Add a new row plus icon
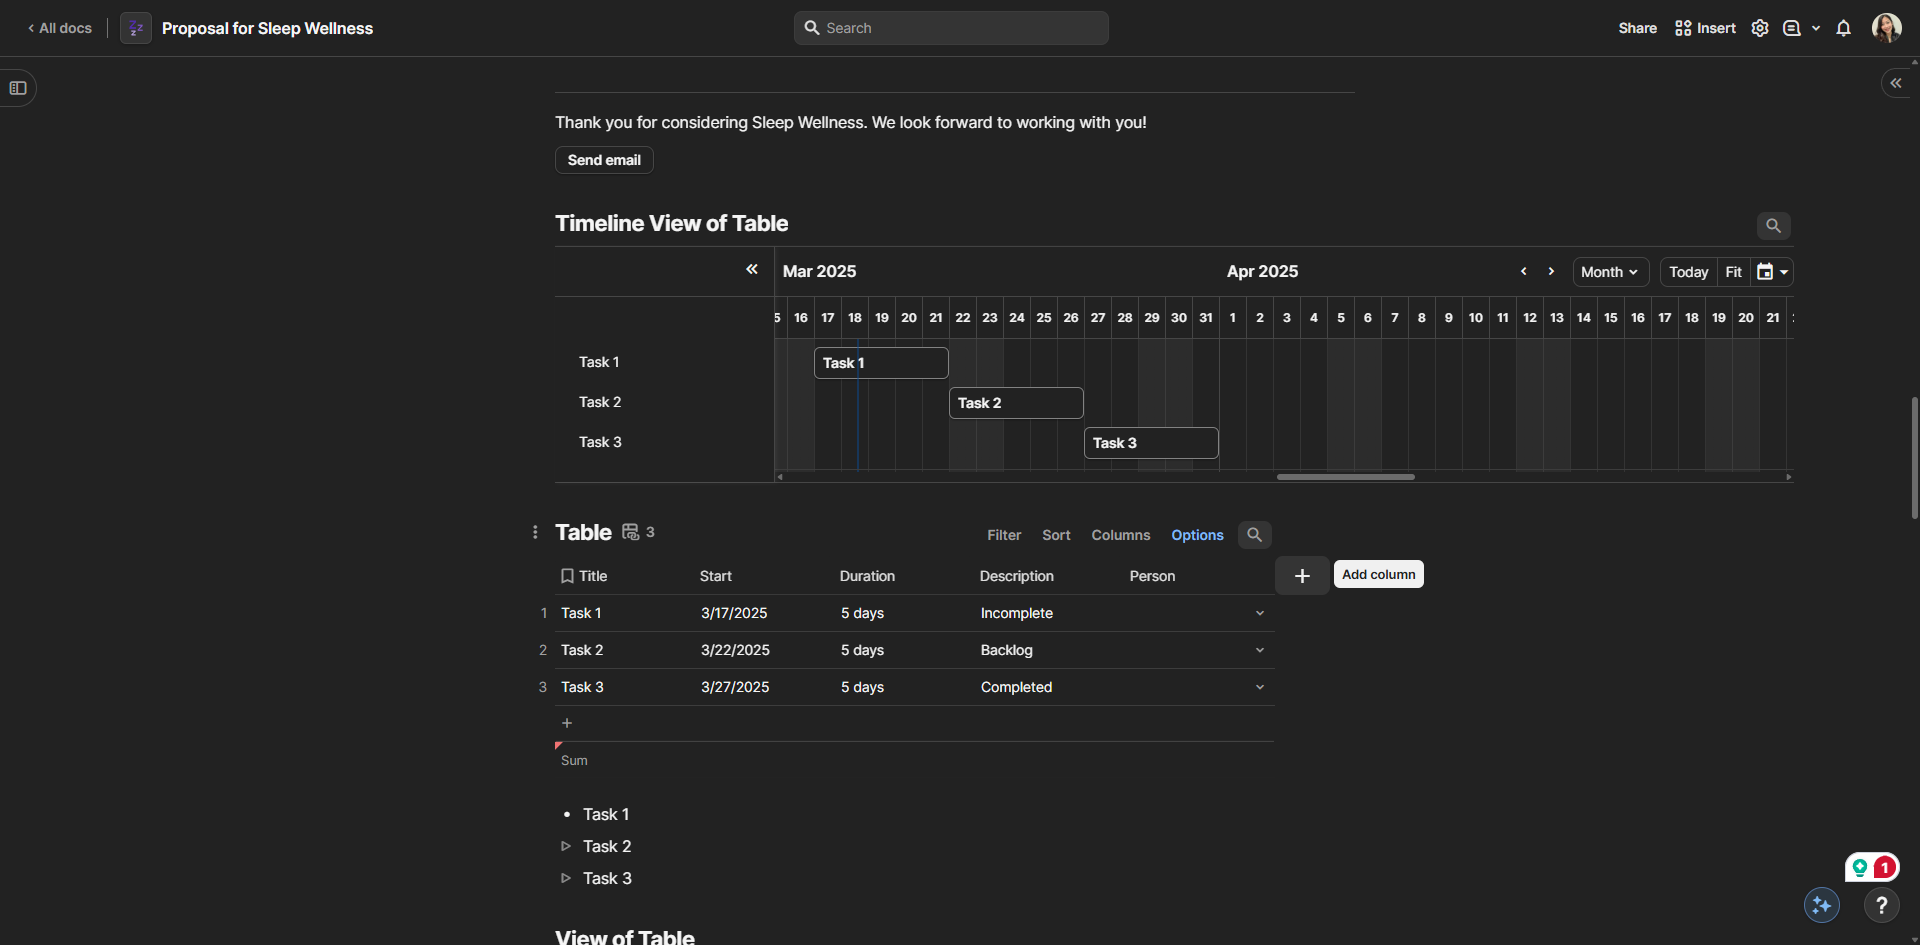 pos(567,723)
